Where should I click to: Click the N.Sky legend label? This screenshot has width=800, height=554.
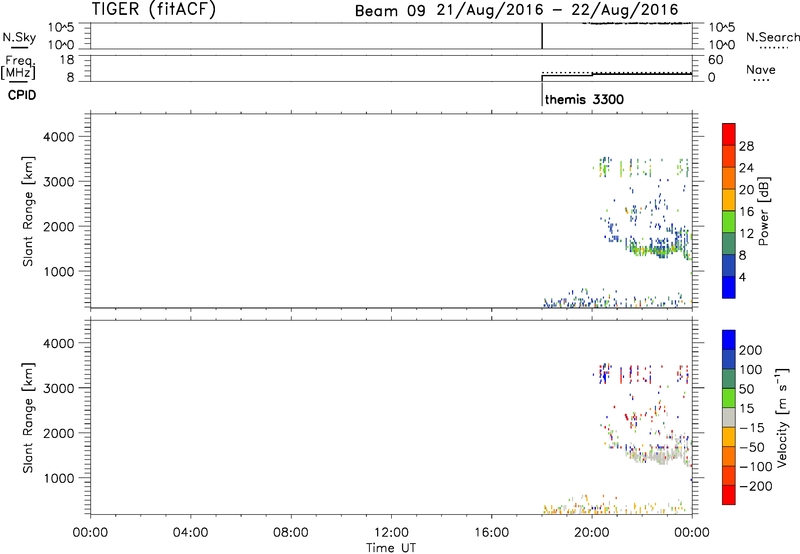19,37
